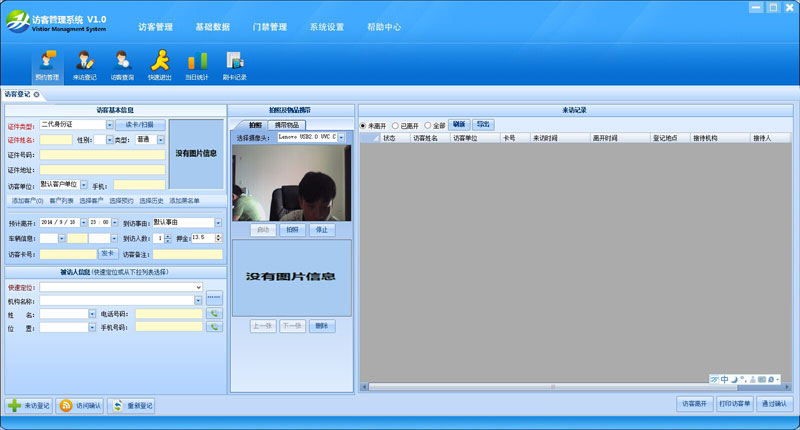Select the 全部 radio button
Viewport: 800px width, 430px height.
(428, 125)
